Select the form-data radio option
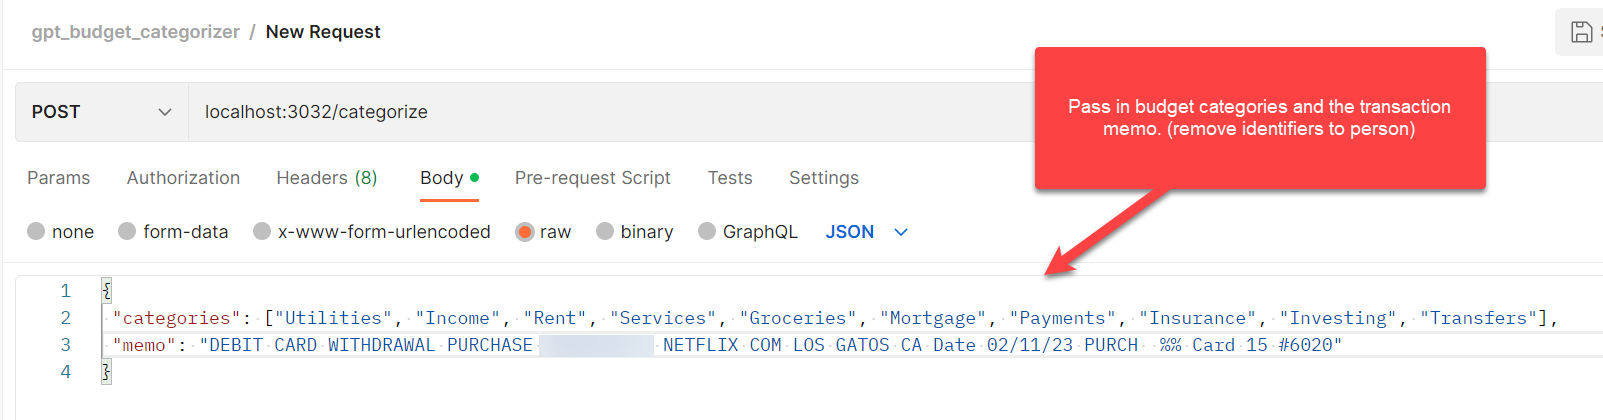The width and height of the screenshot is (1603, 420). (127, 231)
